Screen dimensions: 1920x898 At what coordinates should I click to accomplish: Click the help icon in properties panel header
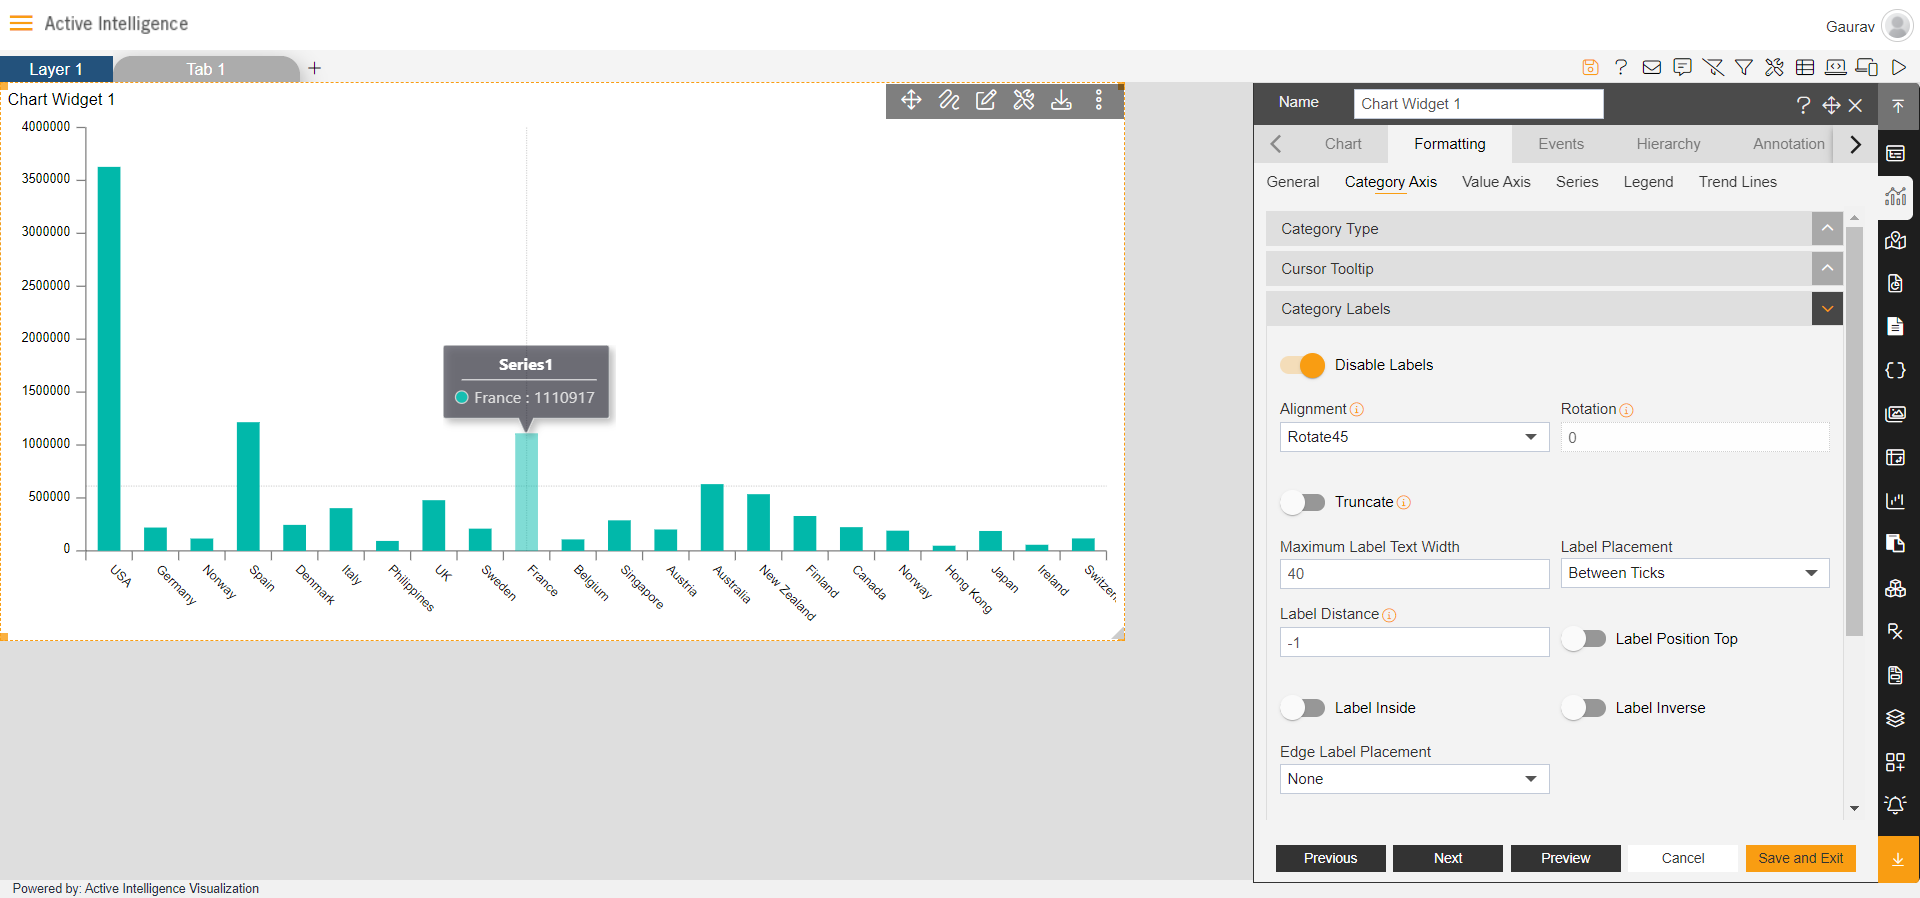click(1803, 105)
